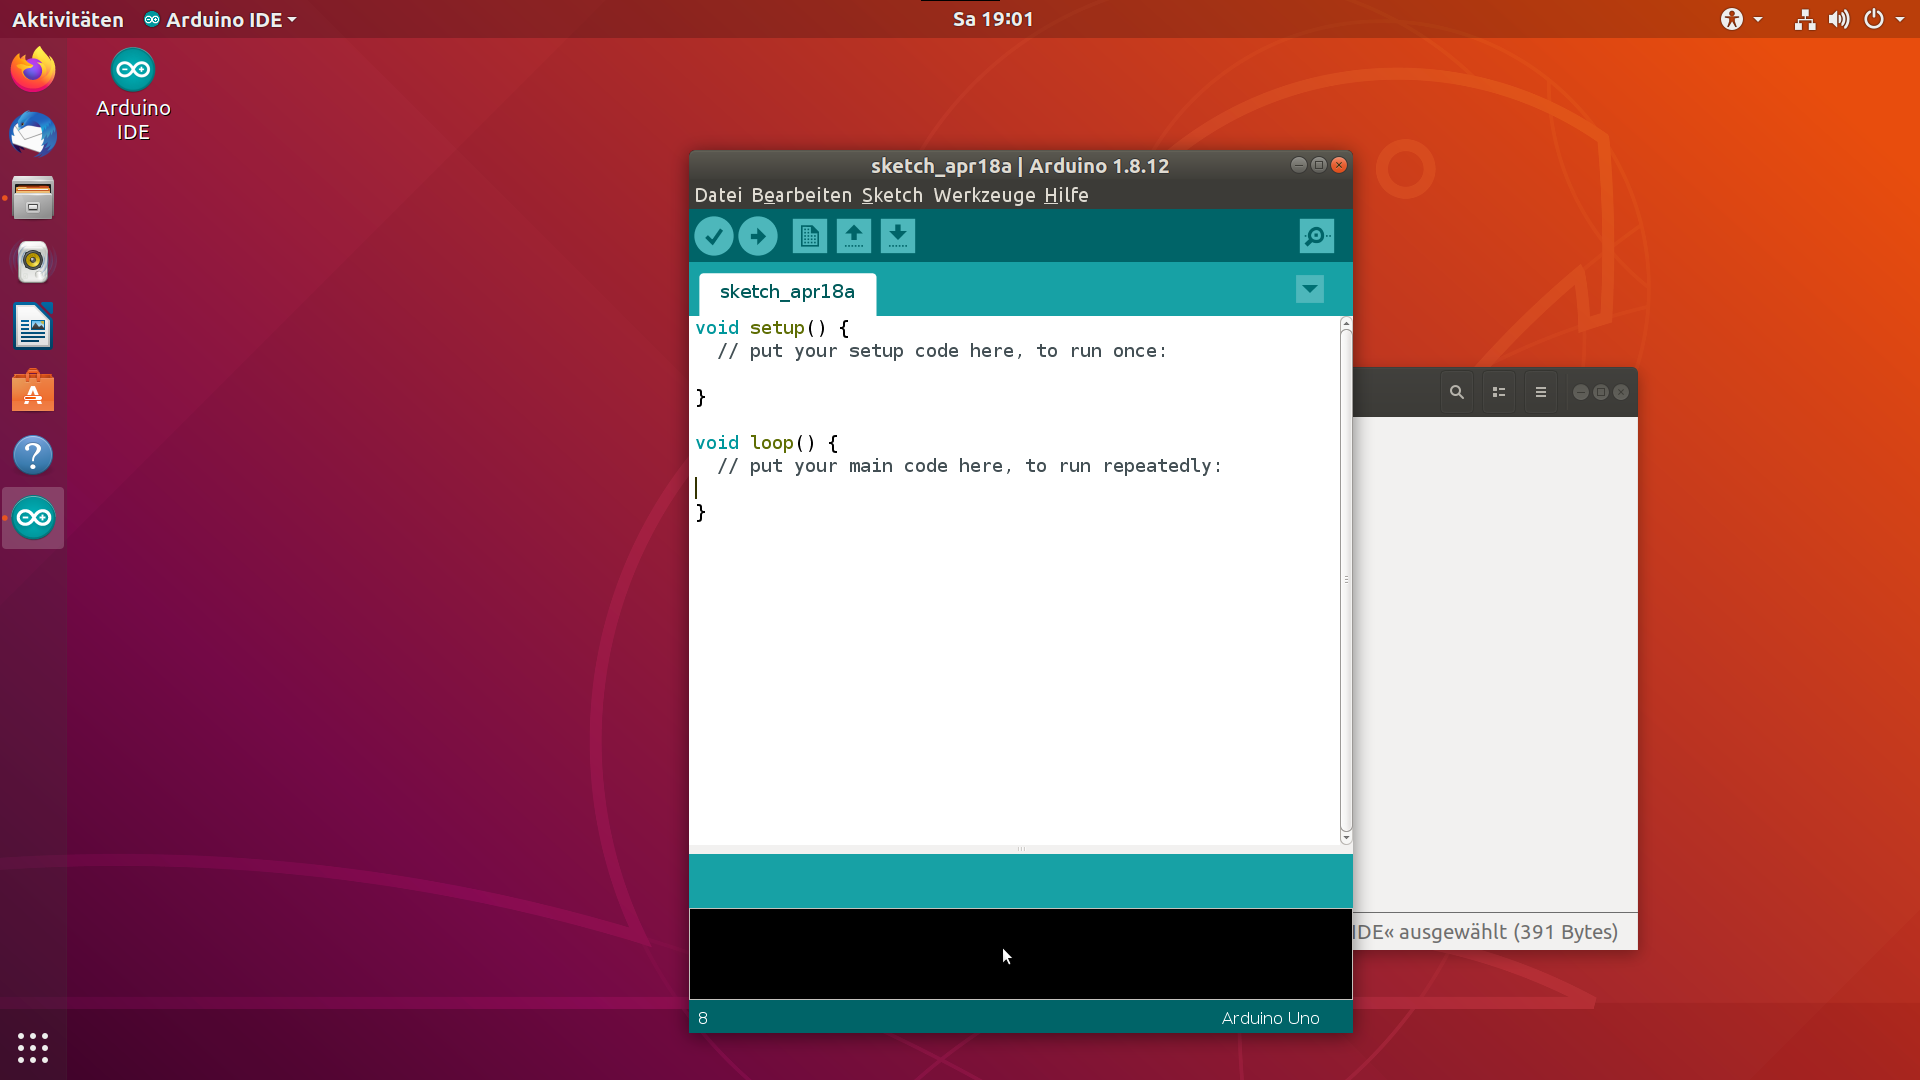Launch Thunderbird mail from the dock
1920x1080 pixels.
click(33, 134)
